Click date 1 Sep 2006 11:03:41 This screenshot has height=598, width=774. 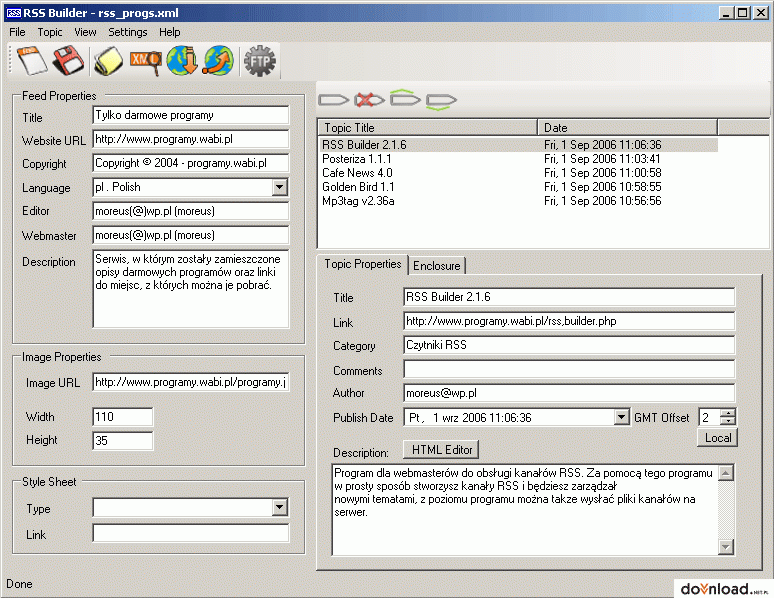point(602,159)
